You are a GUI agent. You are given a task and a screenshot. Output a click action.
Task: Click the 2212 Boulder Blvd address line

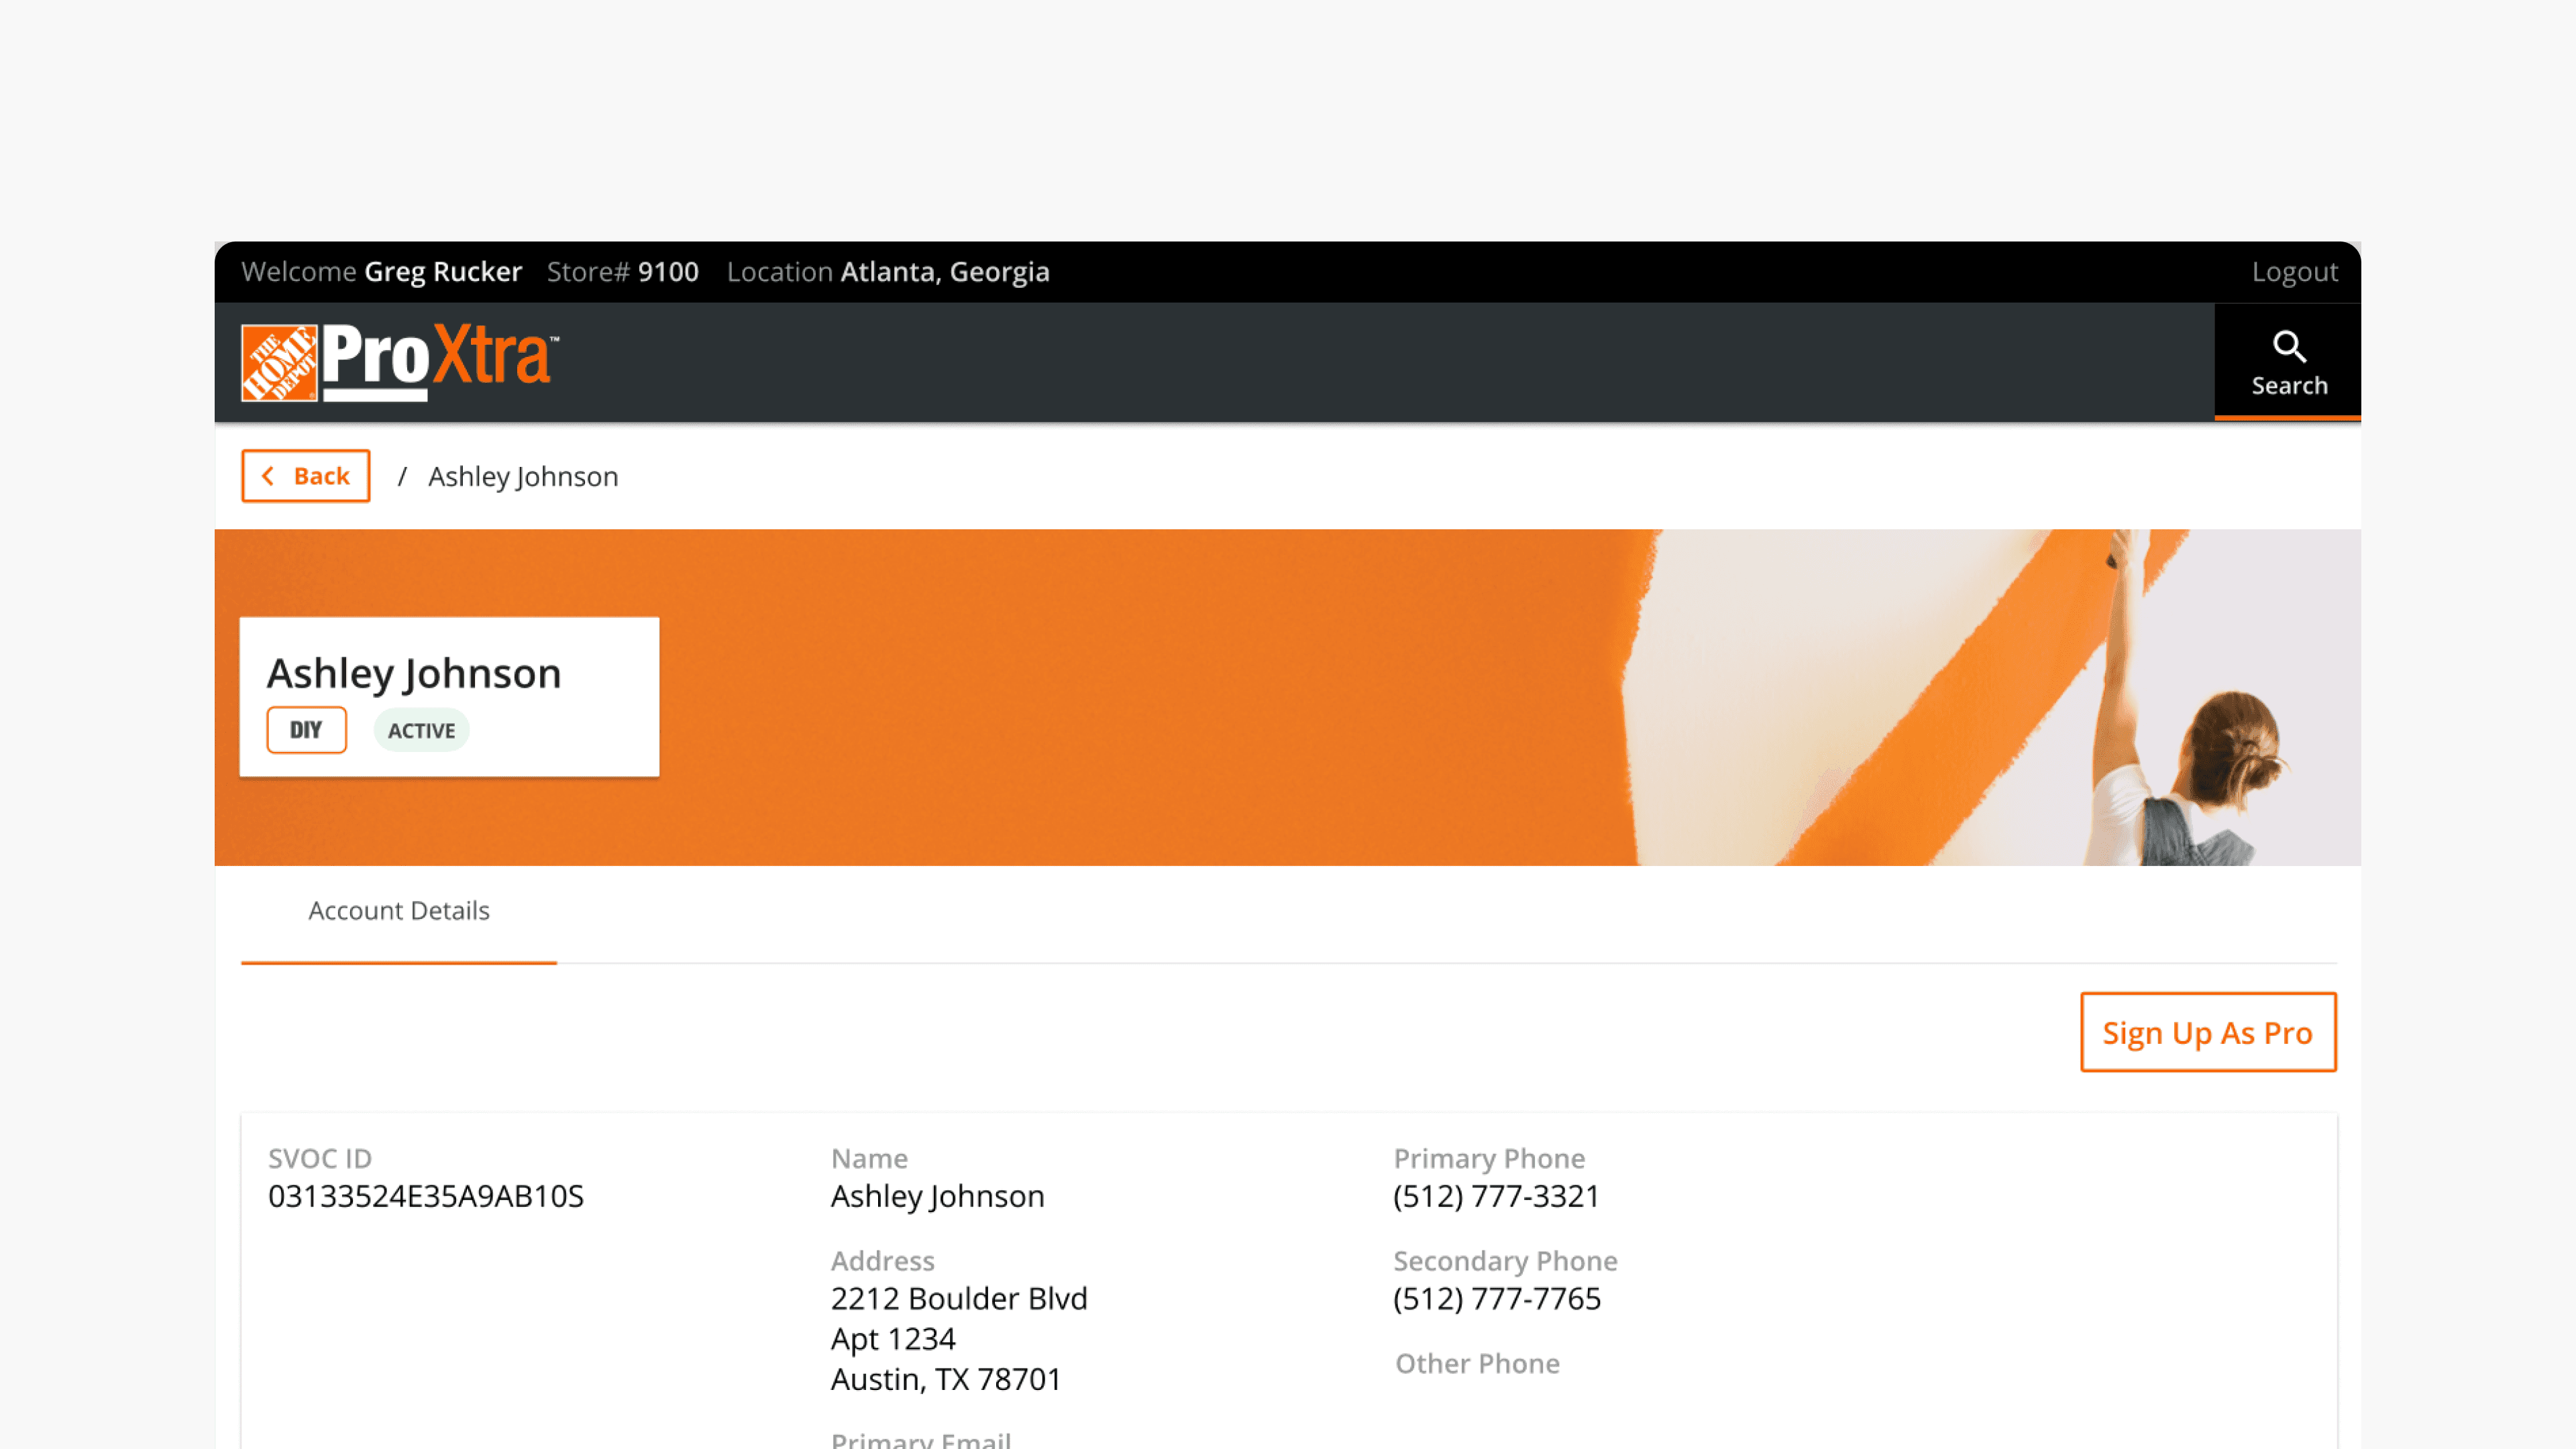[958, 1298]
